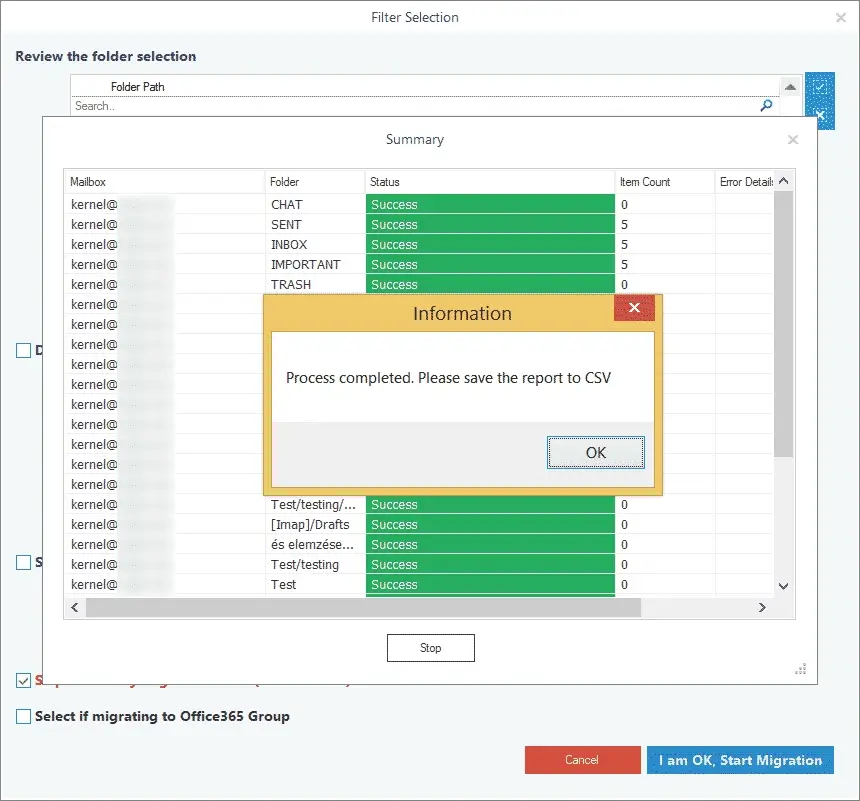Select the IMPORTANT folder row
The image size is (860, 801).
coord(418,264)
